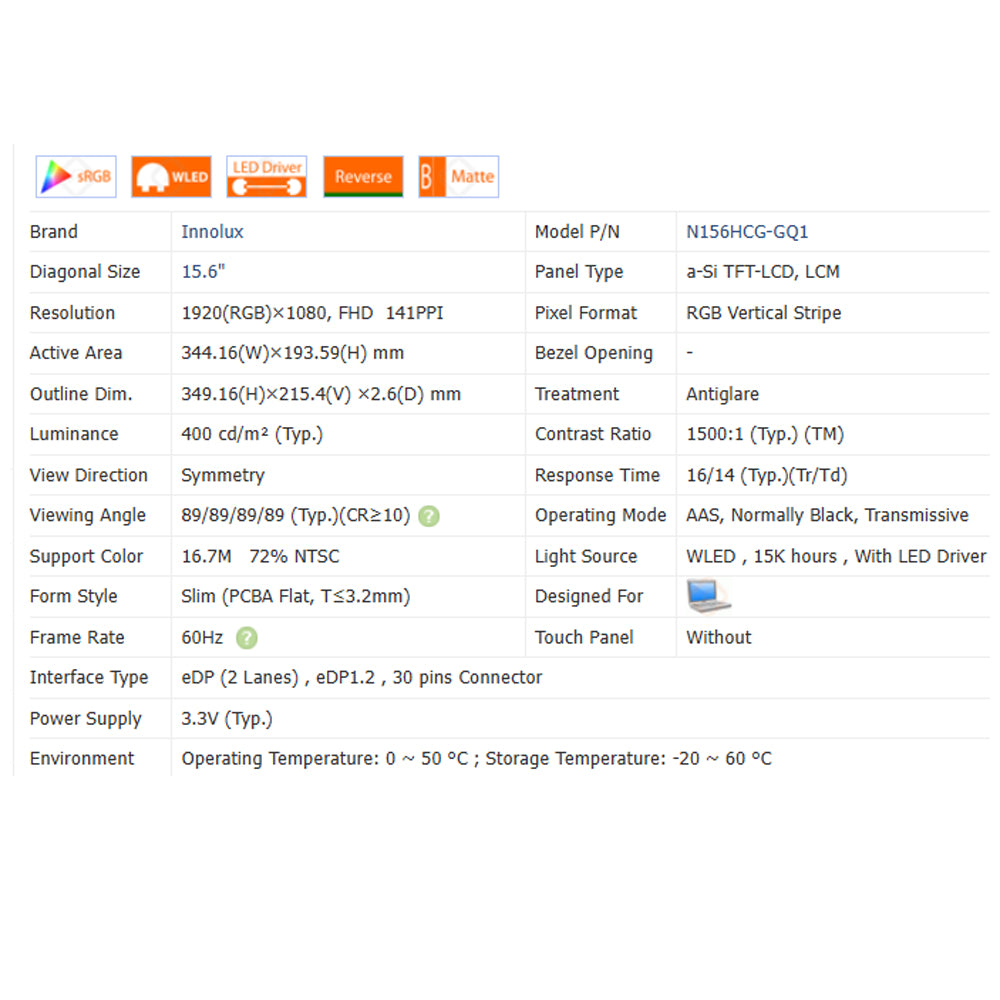Click the Active Area dimensions value
This screenshot has height=1000, width=1000.
tap(293, 353)
